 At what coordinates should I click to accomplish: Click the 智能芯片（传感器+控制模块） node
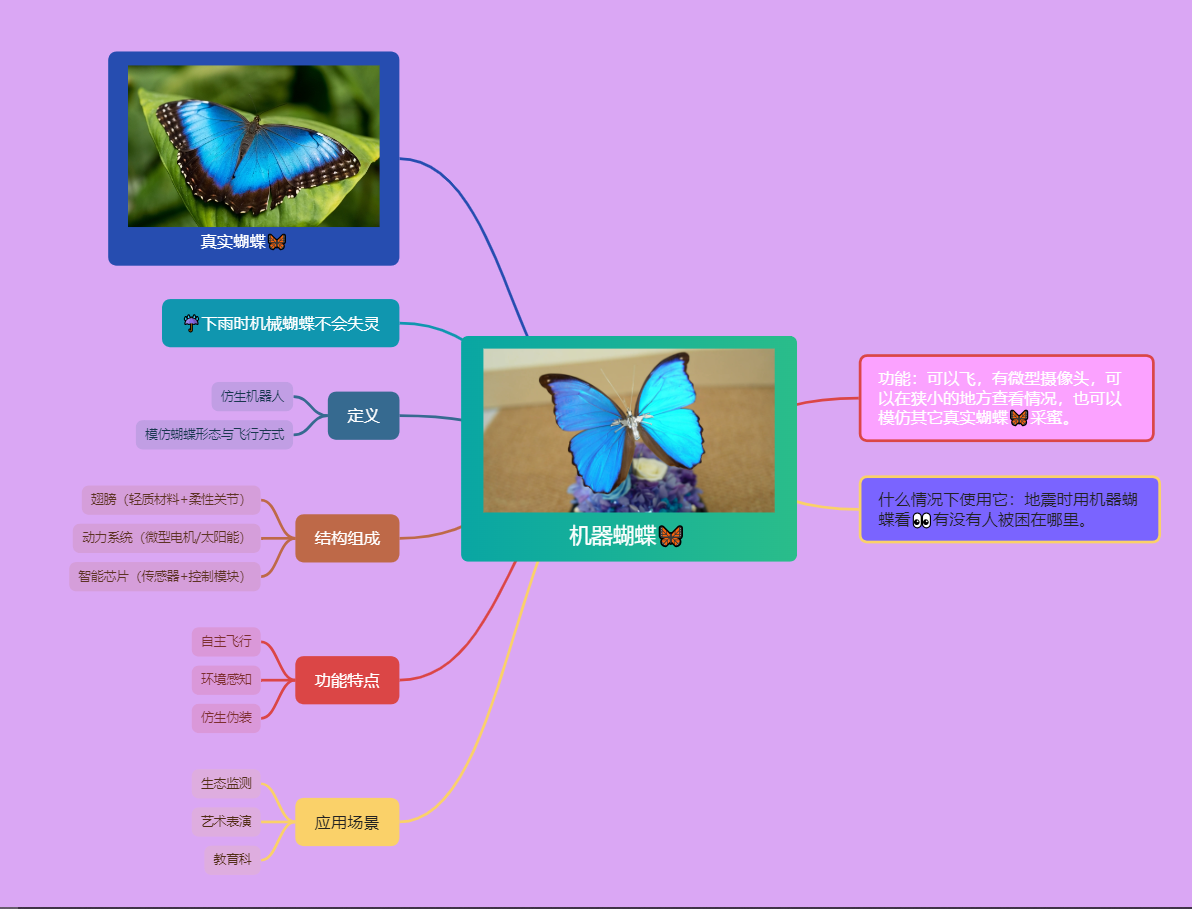165,576
